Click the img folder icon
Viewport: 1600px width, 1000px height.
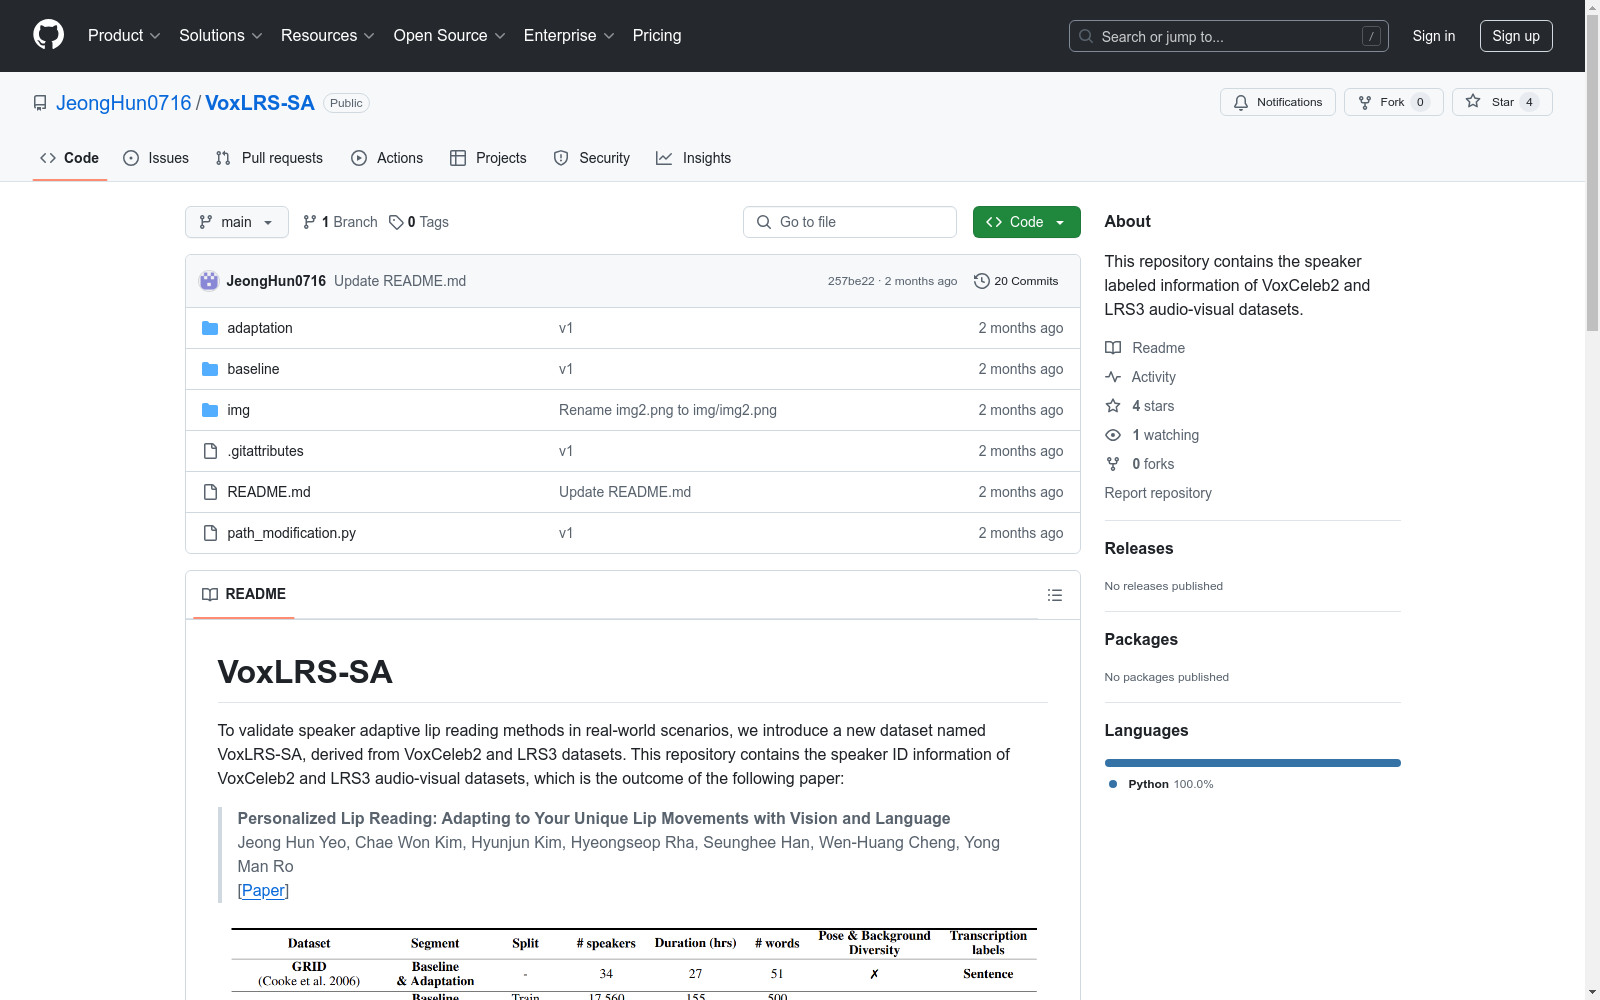point(210,410)
